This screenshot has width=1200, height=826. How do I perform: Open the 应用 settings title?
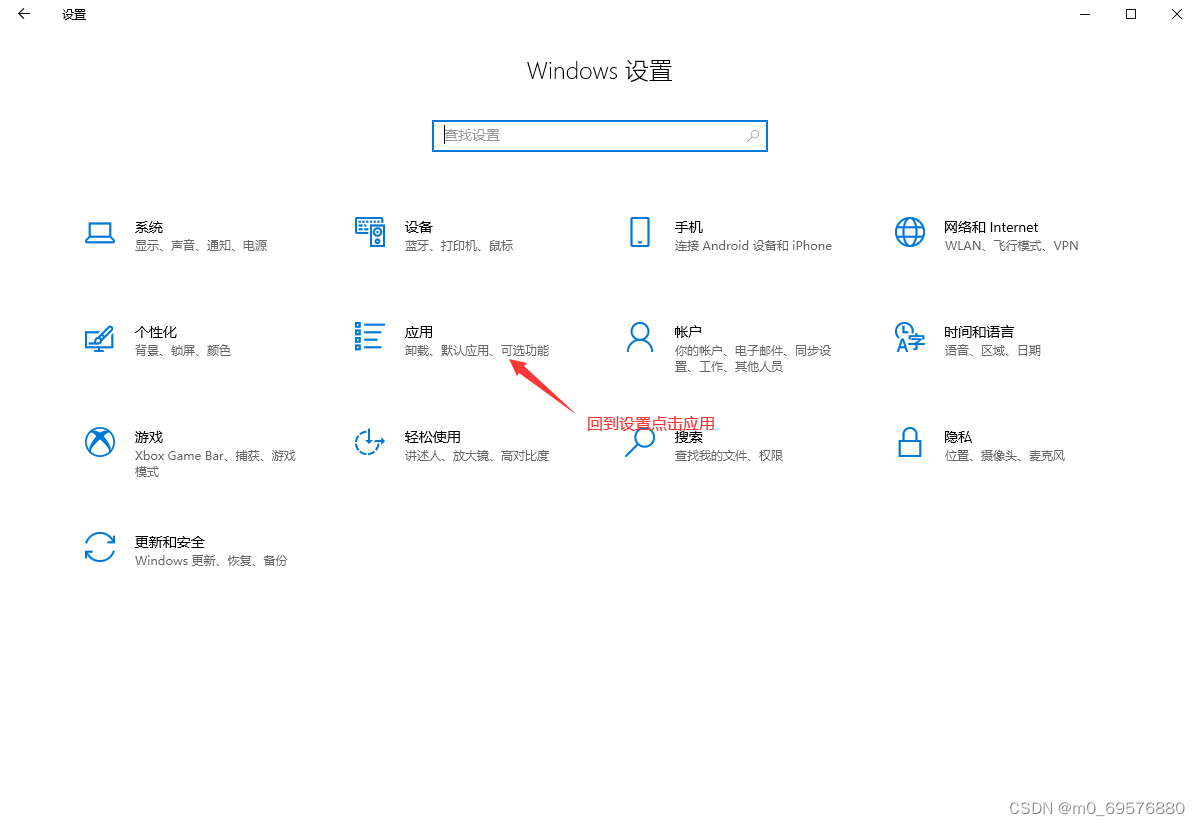419,332
